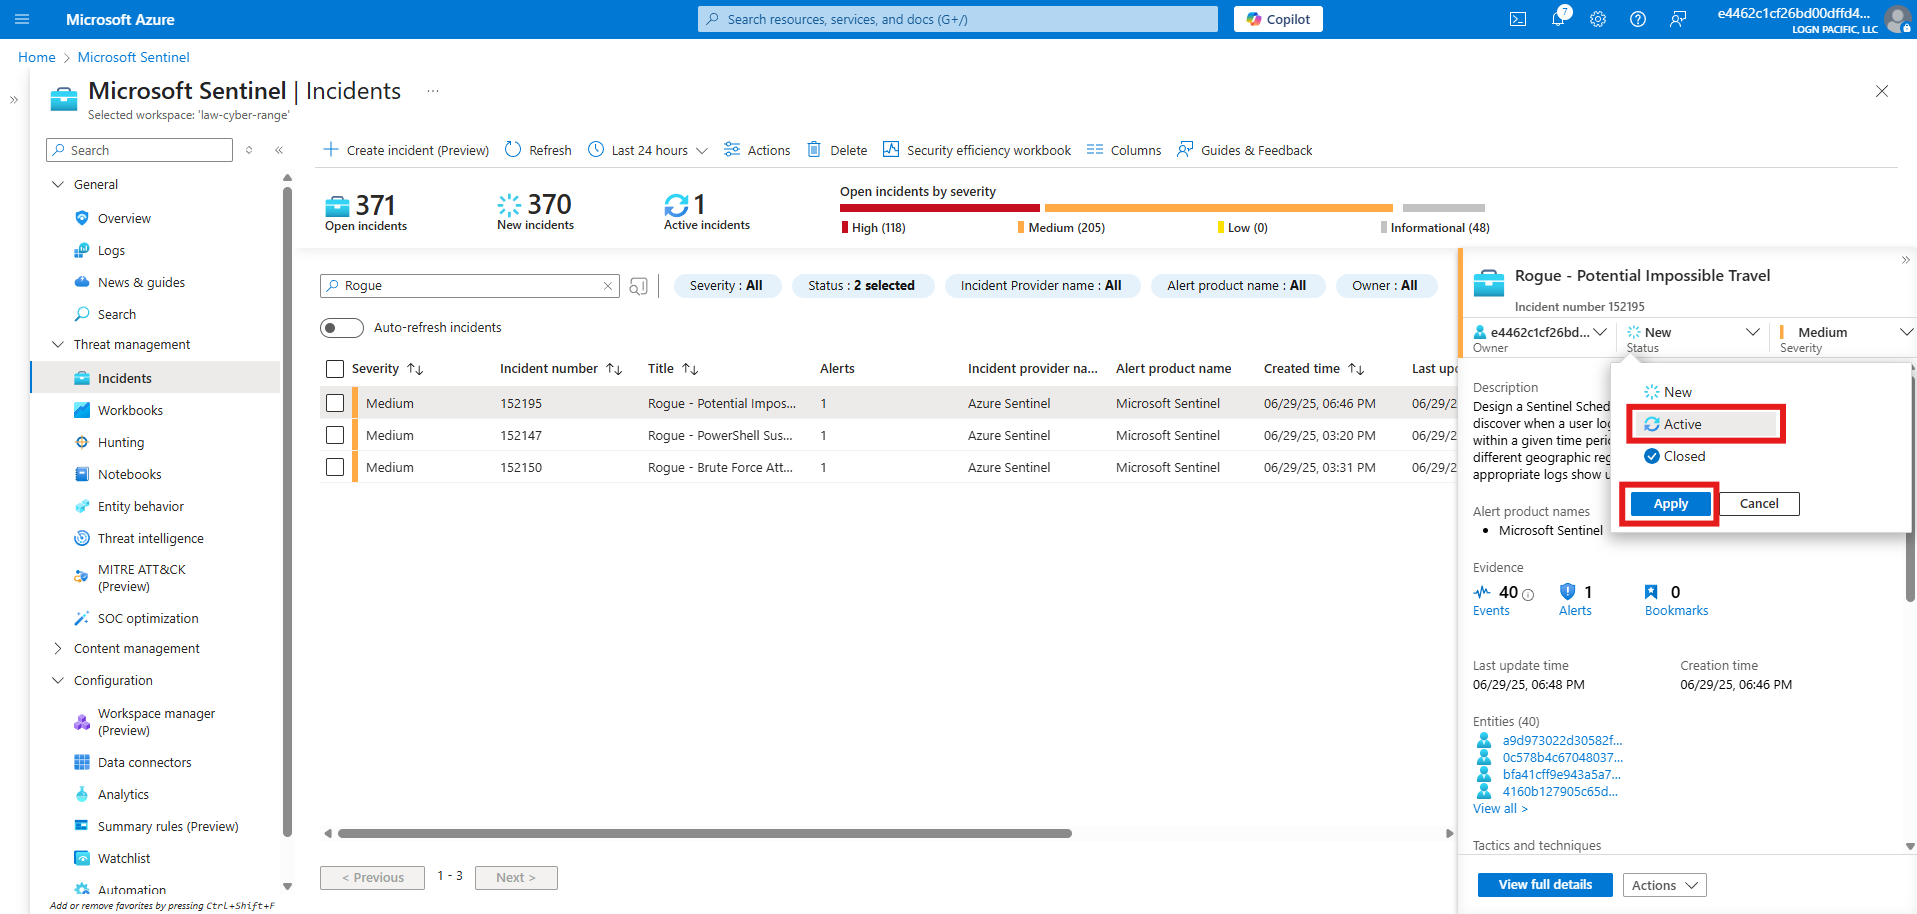Select all incidents with header checkbox
This screenshot has width=1917, height=914.
(335, 369)
